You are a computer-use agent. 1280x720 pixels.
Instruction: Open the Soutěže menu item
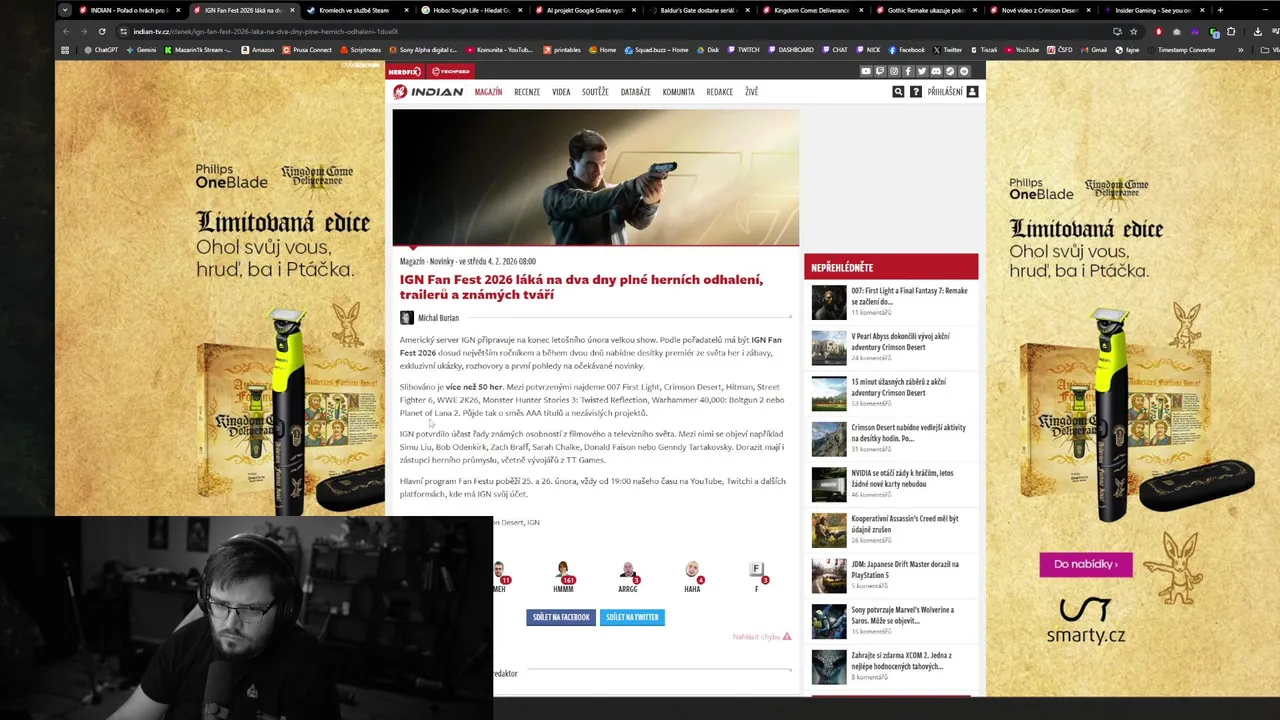tap(595, 92)
